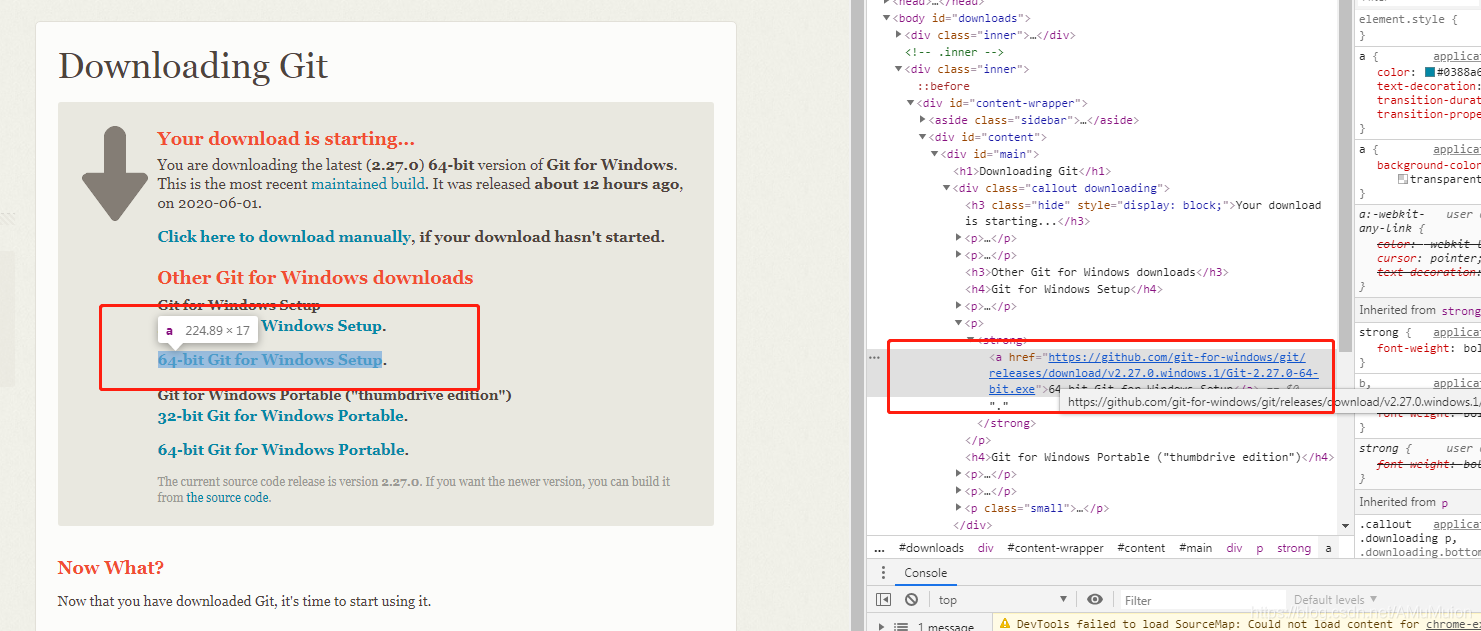Open the transparent background-color swatch

click(x=1403, y=180)
